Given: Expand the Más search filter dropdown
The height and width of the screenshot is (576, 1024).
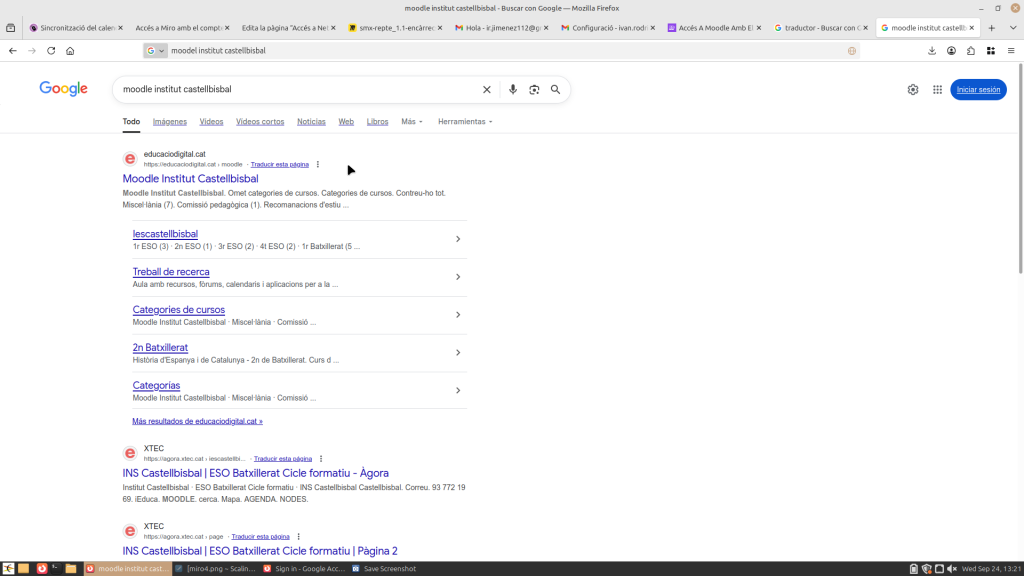Looking at the screenshot, I should tap(411, 121).
